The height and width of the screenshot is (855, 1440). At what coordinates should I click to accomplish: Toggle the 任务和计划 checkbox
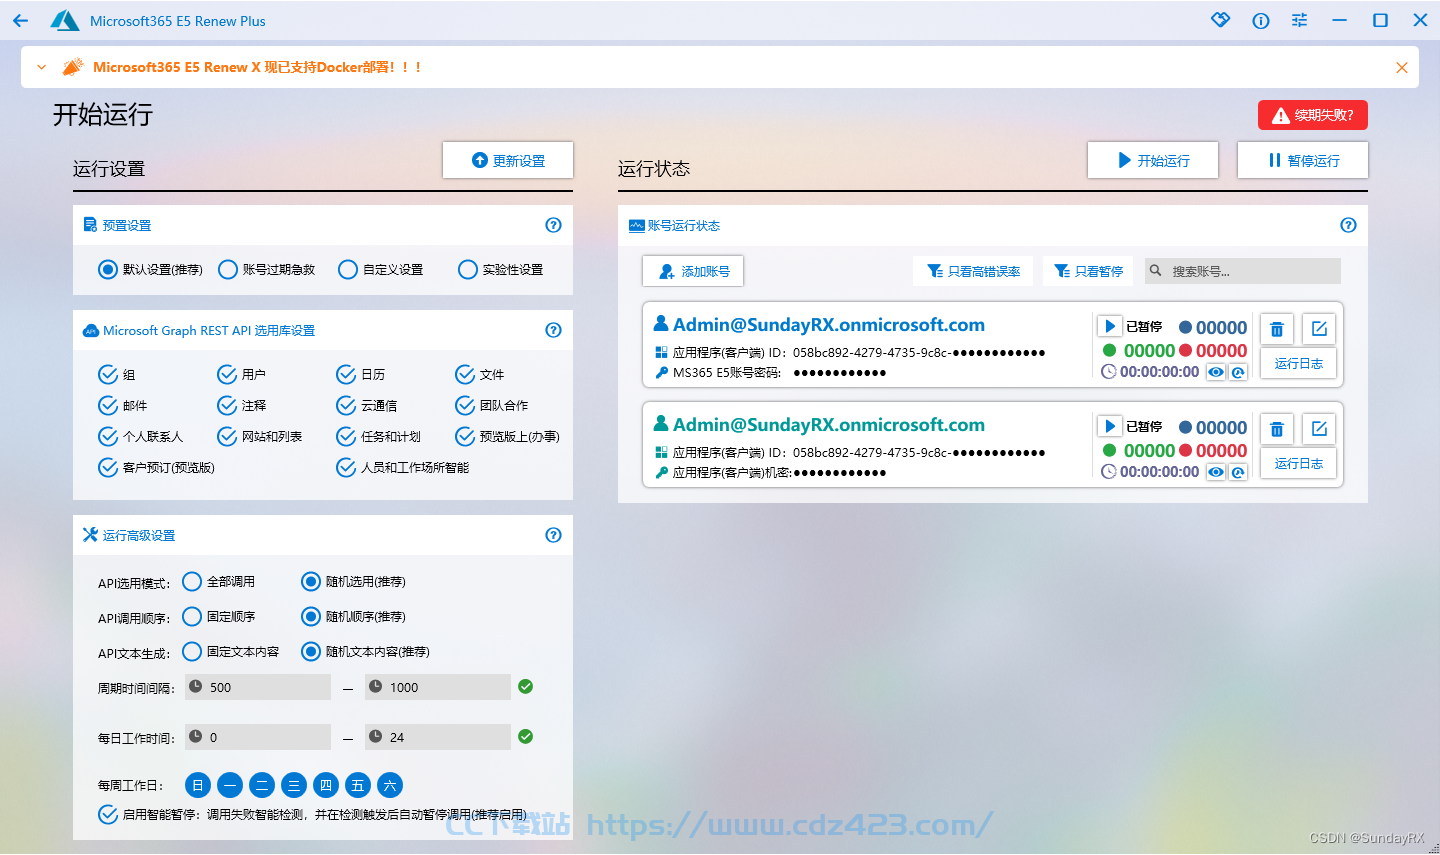click(x=346, y=436)
